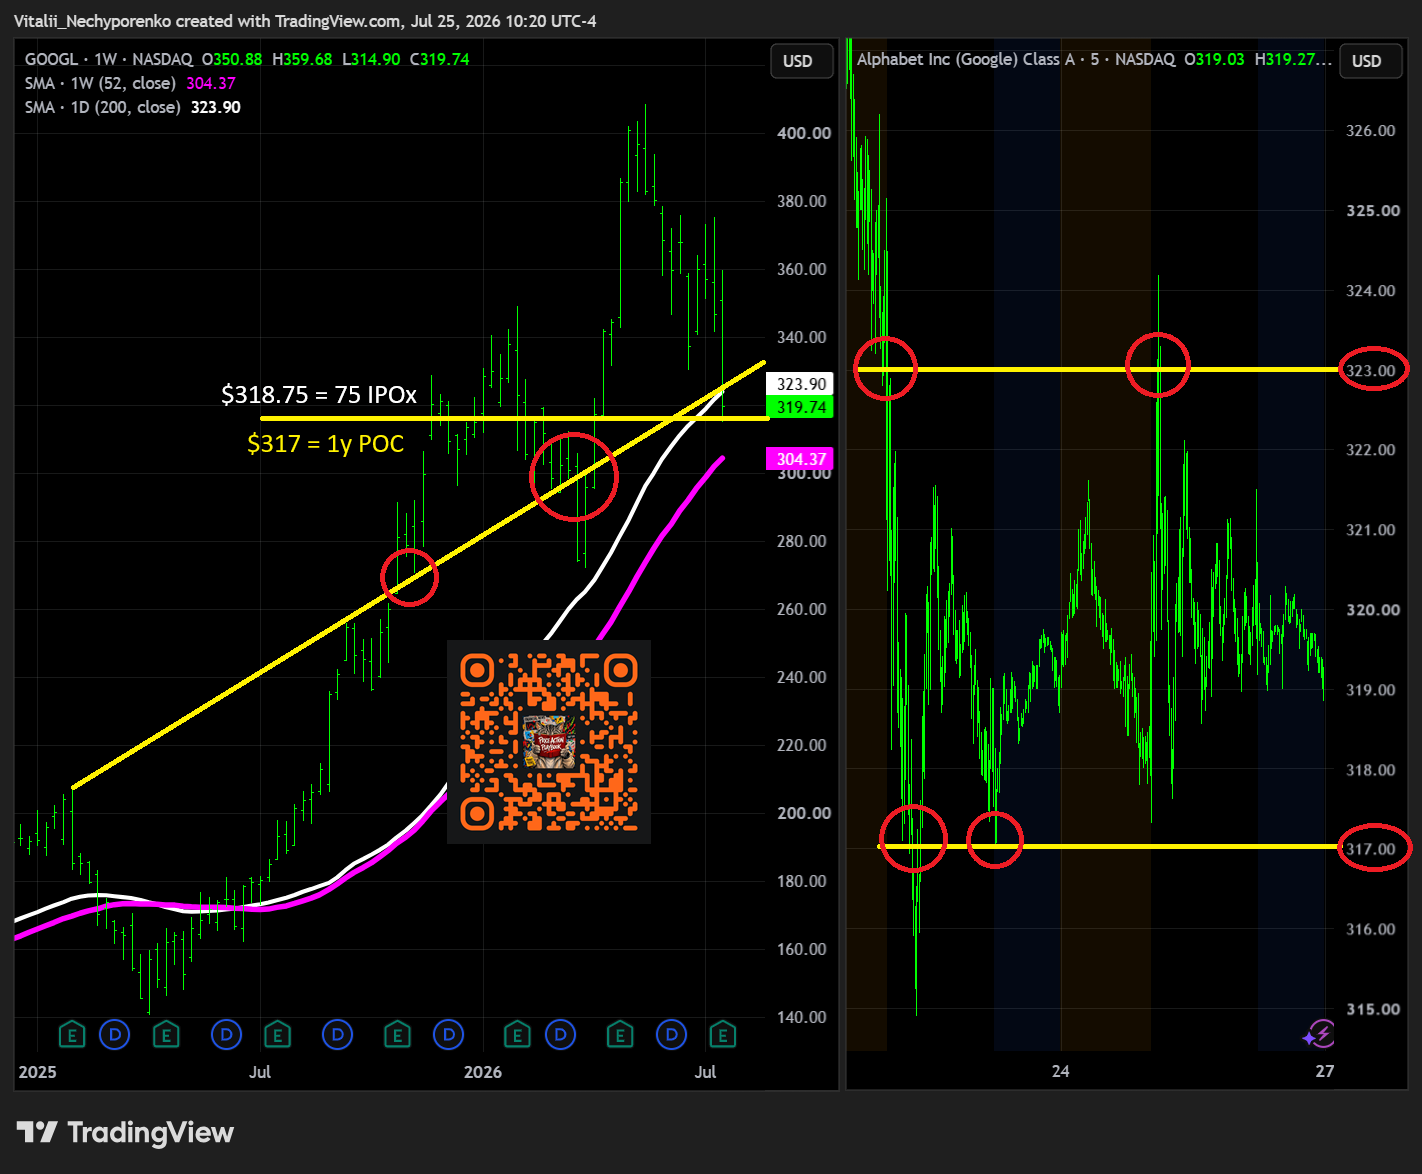1422x1174 pixels.
Task: Click the $317 = 1y POC annotation
Action: (326, 443)
